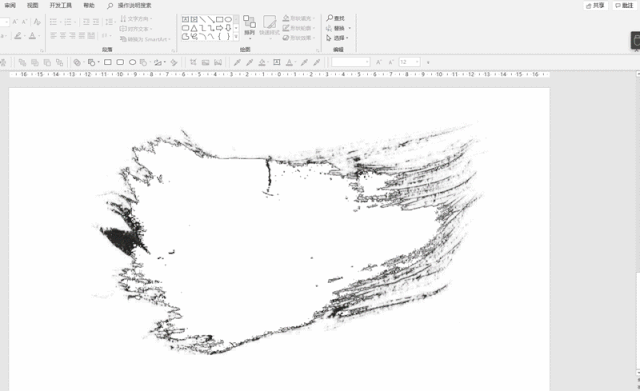Click 转换为 SmartArt button
The width and height of the screenshot is (640, 391).
[145, 39]
